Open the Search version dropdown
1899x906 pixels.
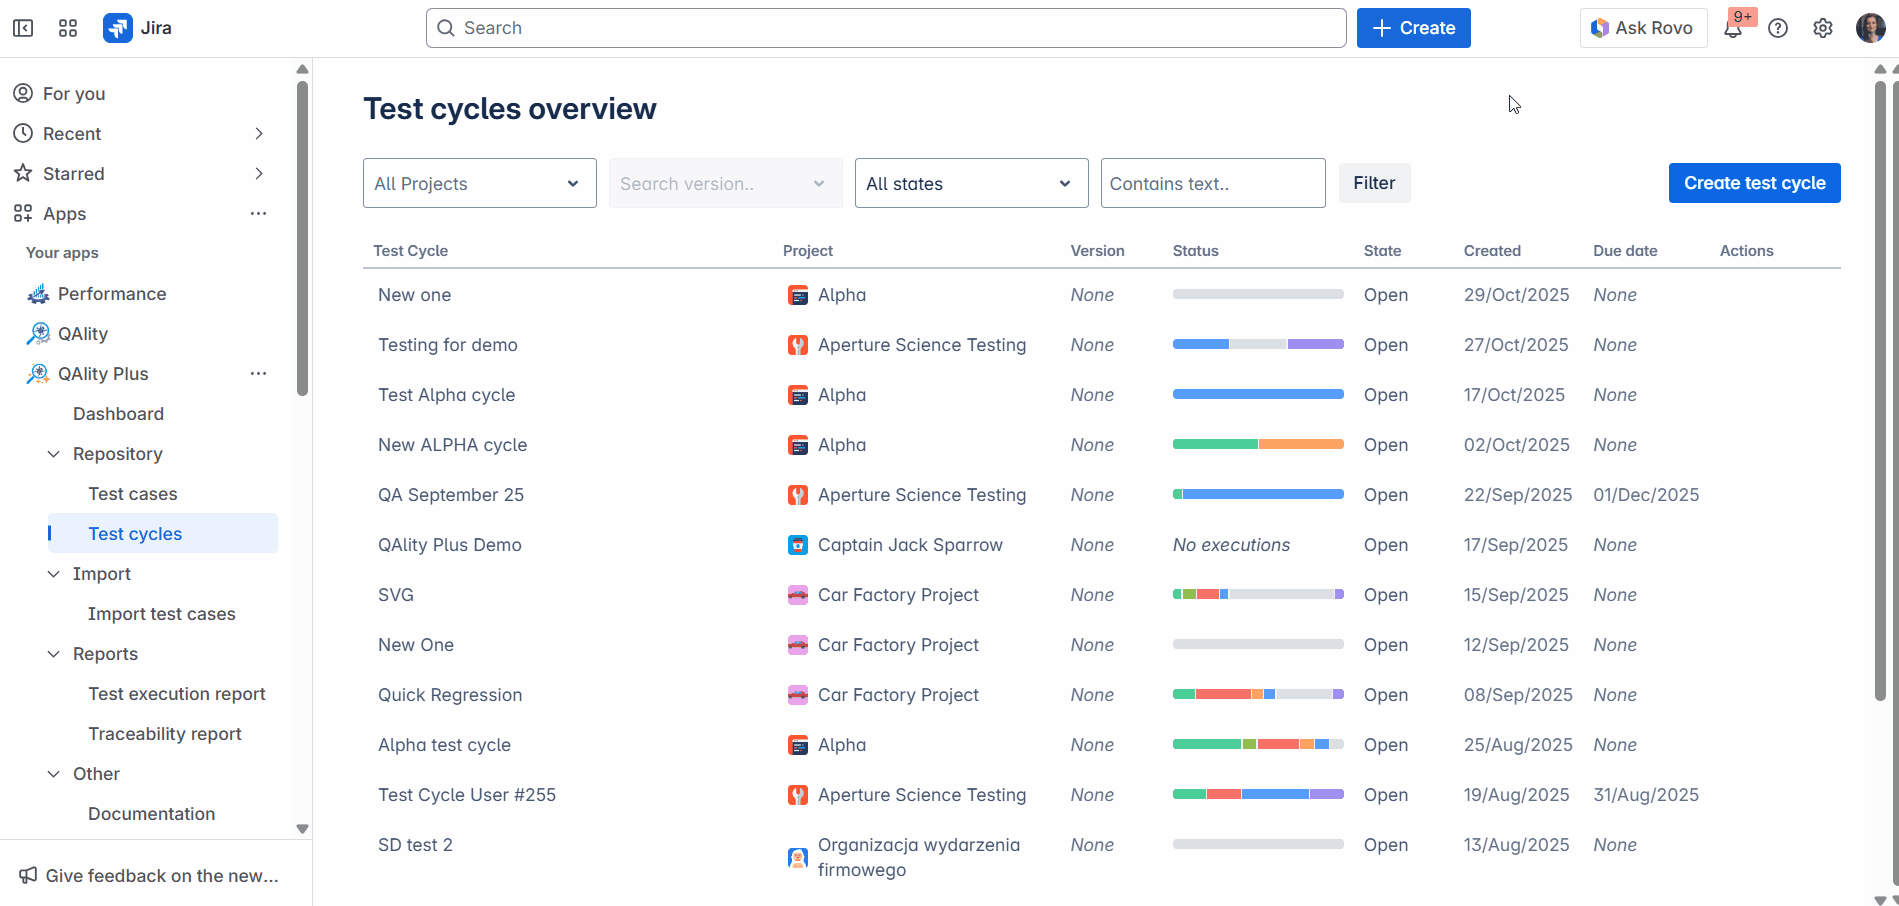pyautogui.click(x=726, y=183)
